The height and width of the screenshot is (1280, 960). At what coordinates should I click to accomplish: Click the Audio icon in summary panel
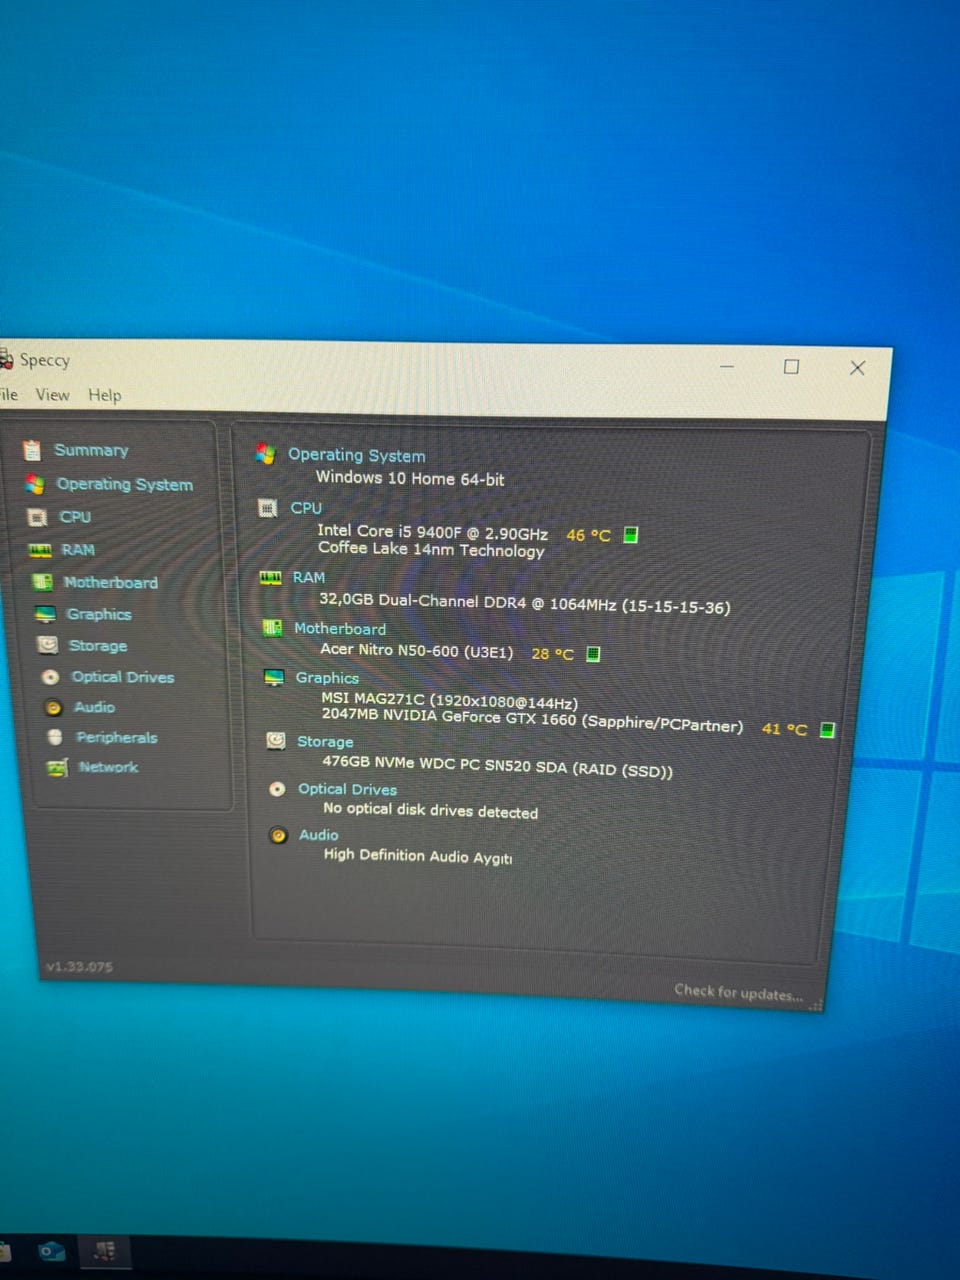coord(279,835)
